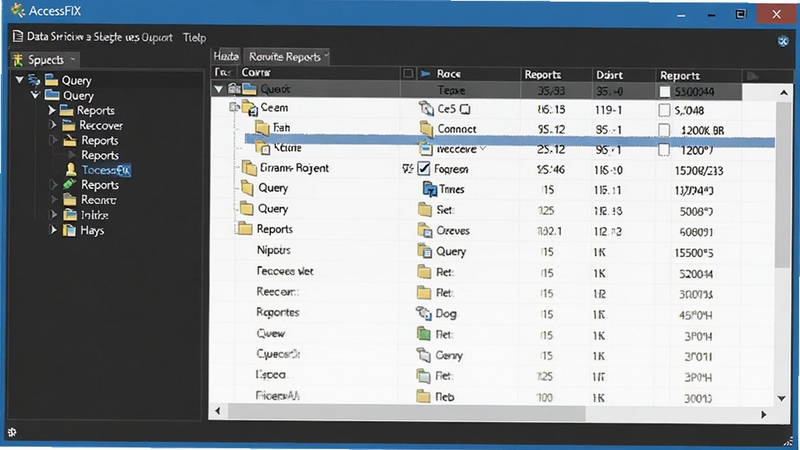Click the 15500/233 value cell
The image size is (800, 450).
click(699, 170)
